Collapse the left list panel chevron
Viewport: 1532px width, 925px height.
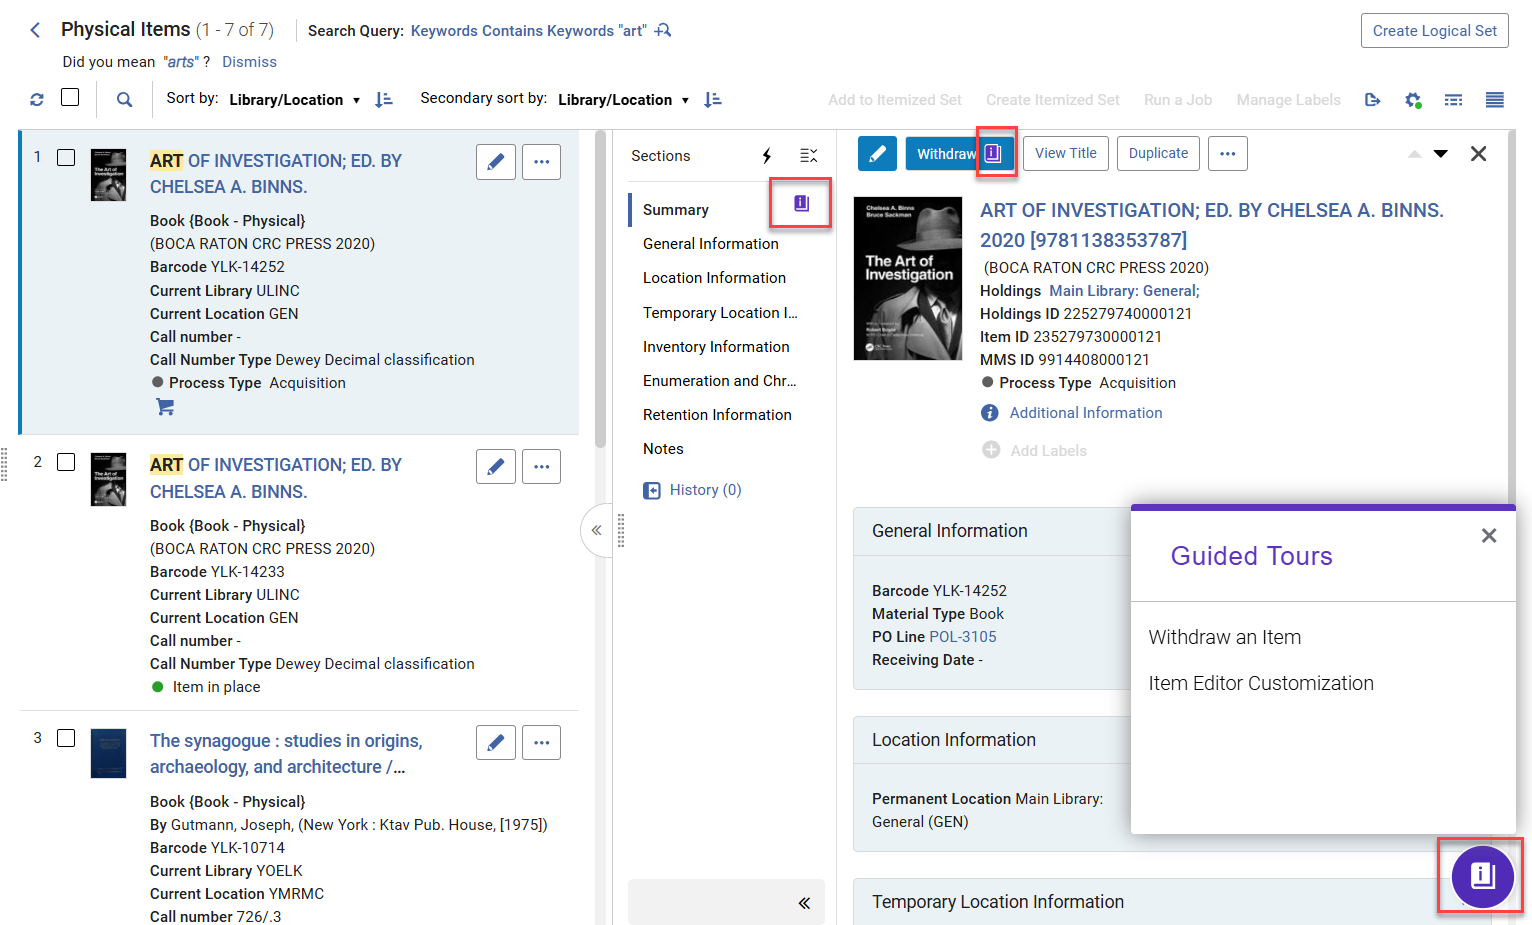pos(596,531)
